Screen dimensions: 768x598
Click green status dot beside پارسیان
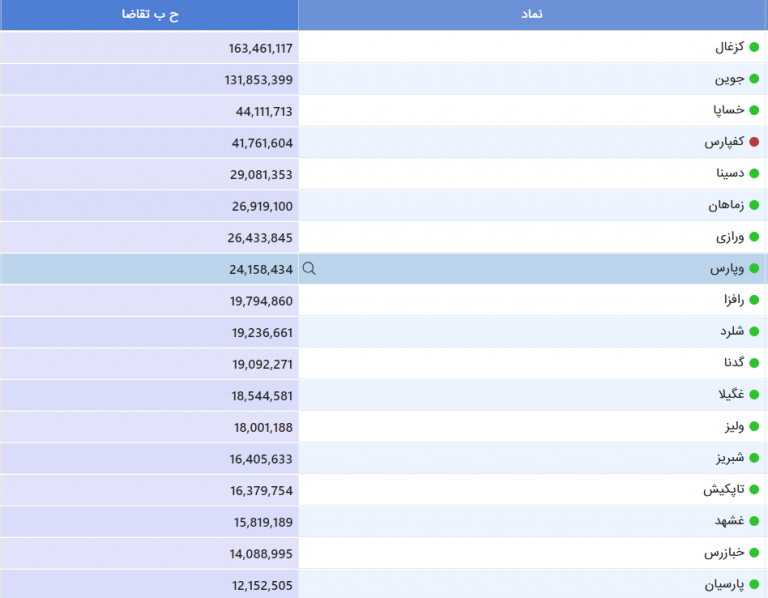(754, 584)
